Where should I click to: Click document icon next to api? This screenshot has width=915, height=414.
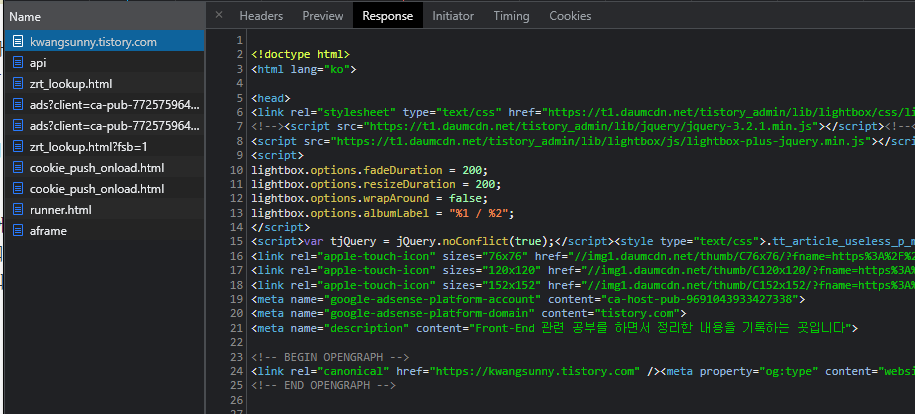click(x=19, y=62)
